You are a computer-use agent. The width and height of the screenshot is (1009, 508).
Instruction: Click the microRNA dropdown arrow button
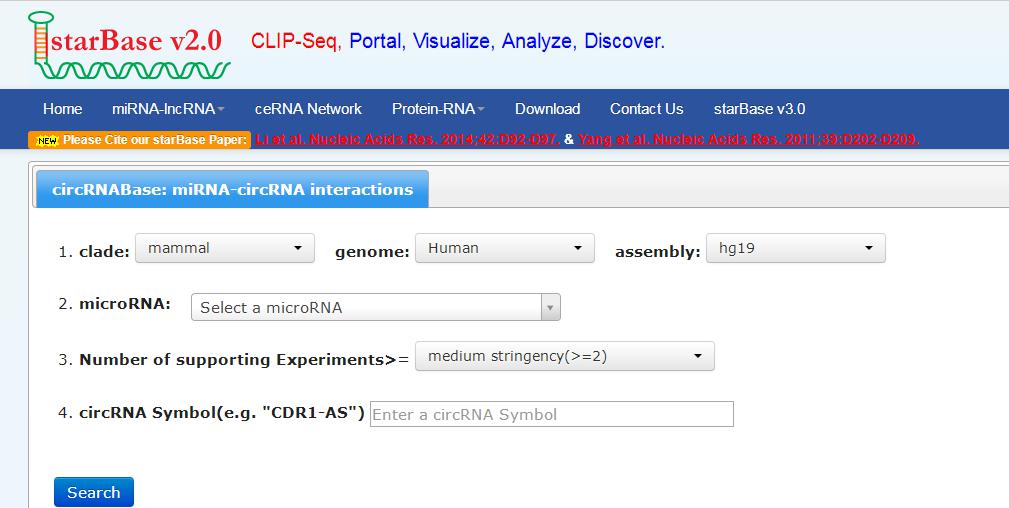(550, 307)
